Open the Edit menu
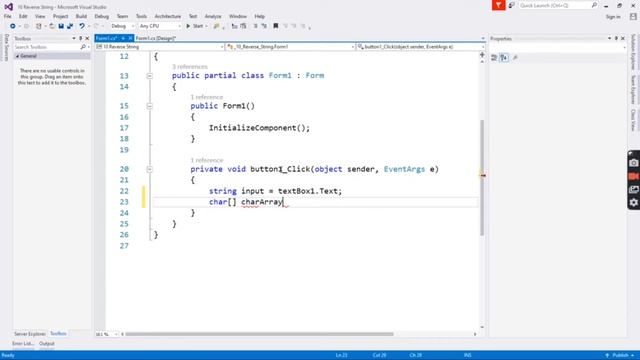The width and height of the screenshot is (640, 360). tap(23, 16)
